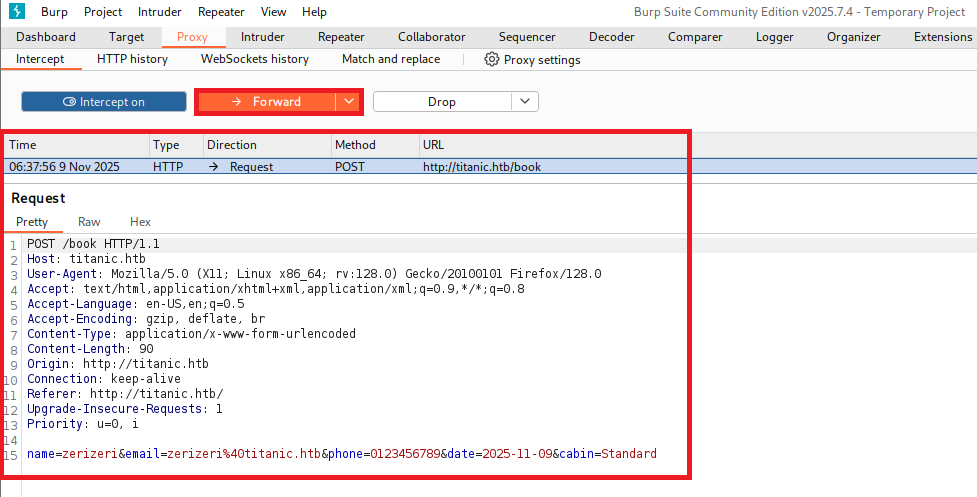Click Forward to send the request
Screen dimensions: 977x497
pyautogui.click(x=265, y=102)
